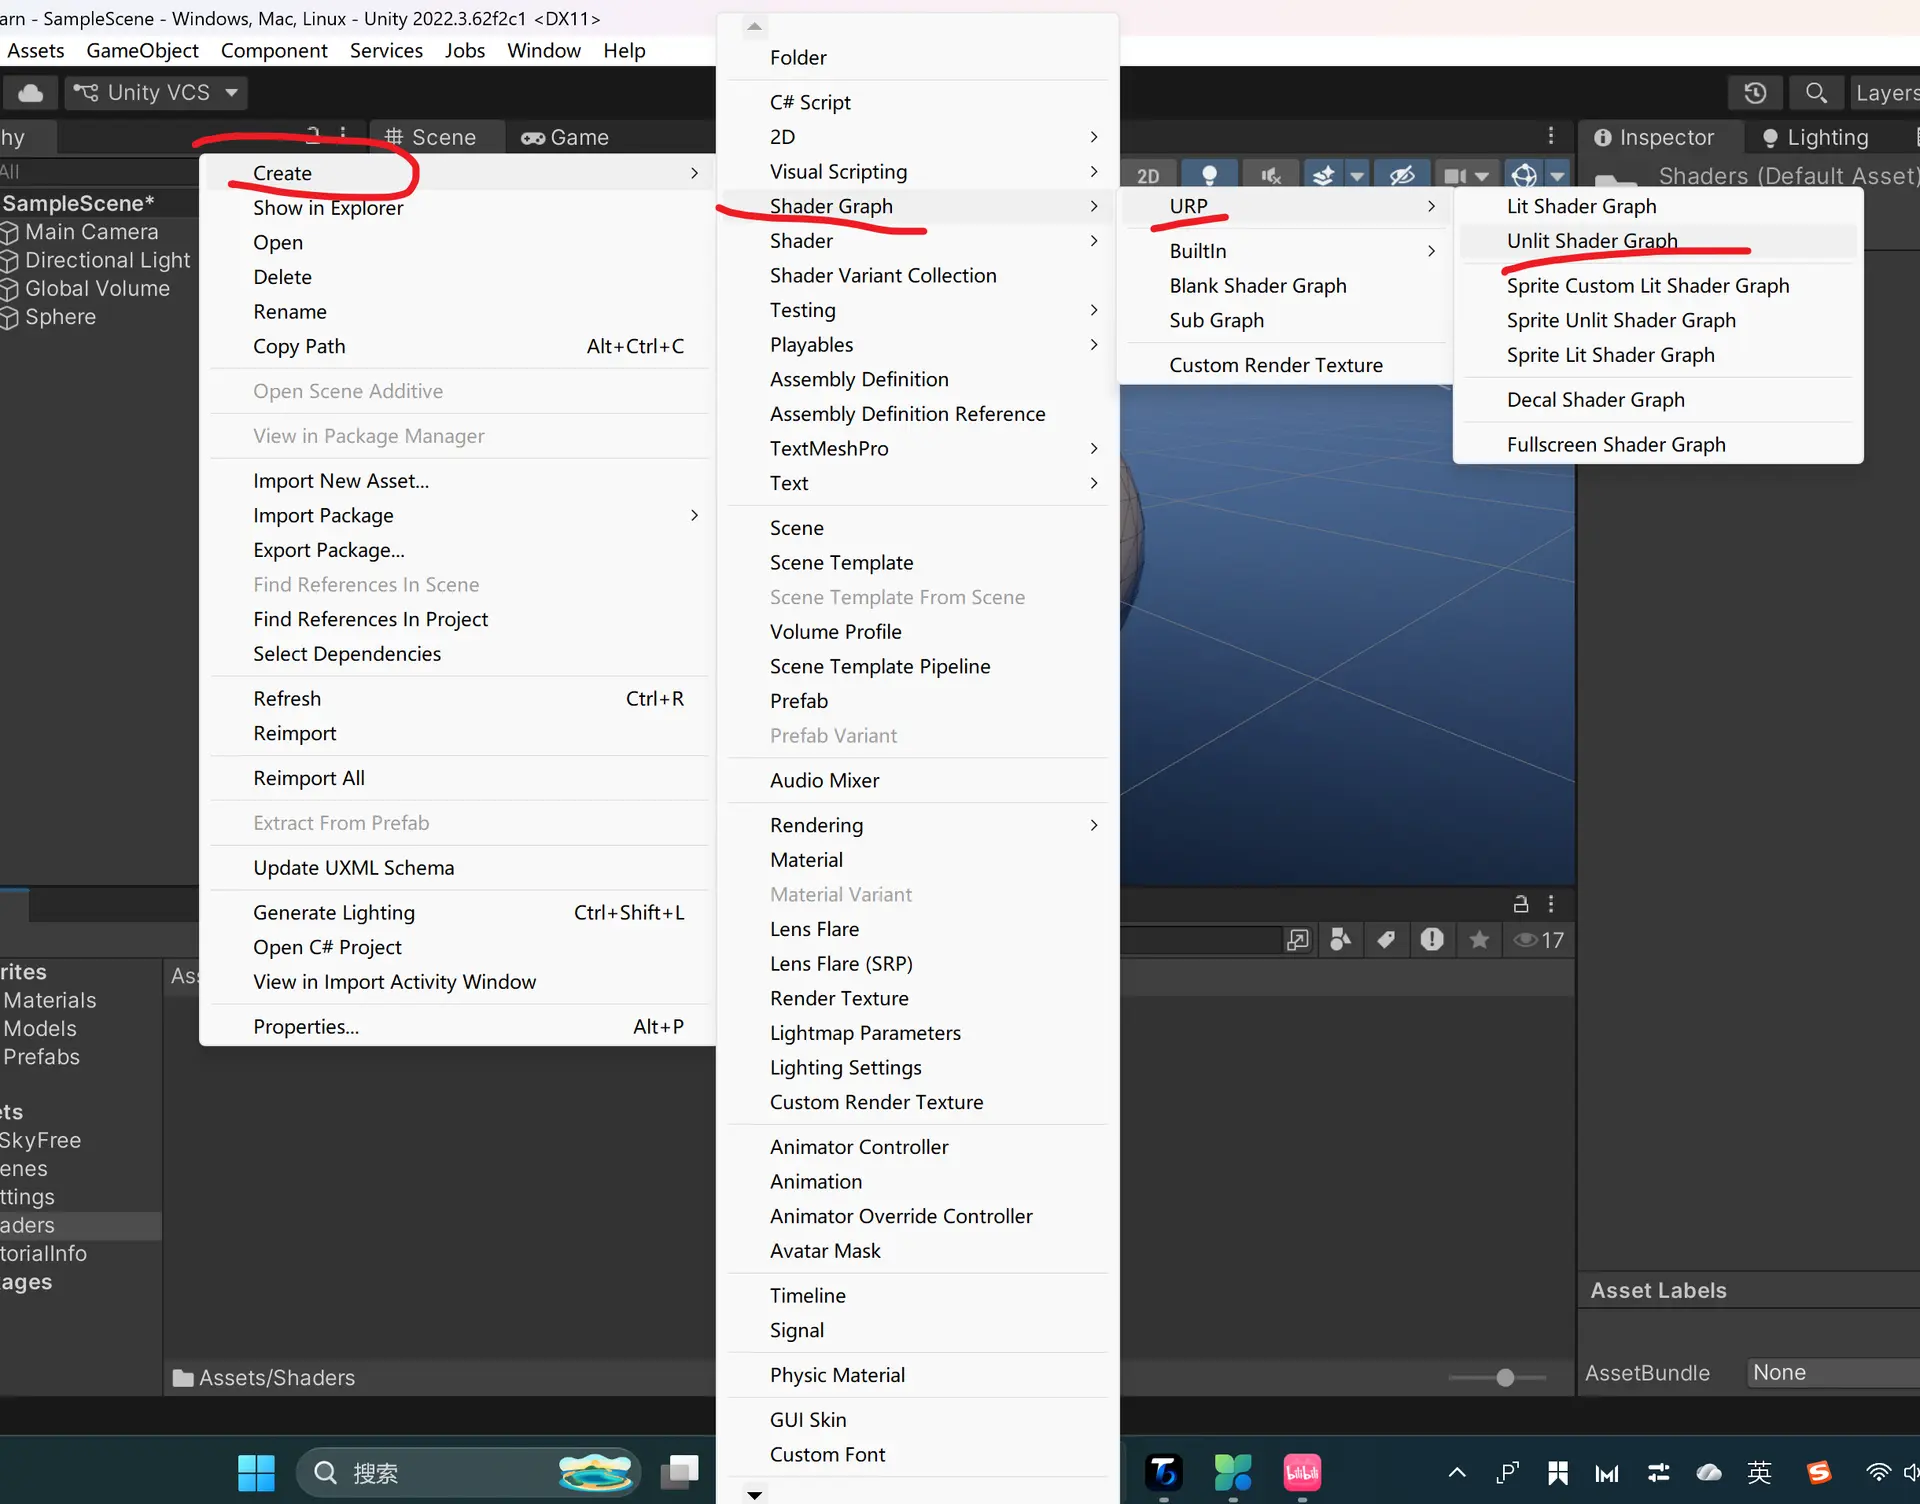Open the Prefabs folder in Project
The height and width of the screenshot is (1504, 1920).
pyautogui.click(x=41, y=1057)
